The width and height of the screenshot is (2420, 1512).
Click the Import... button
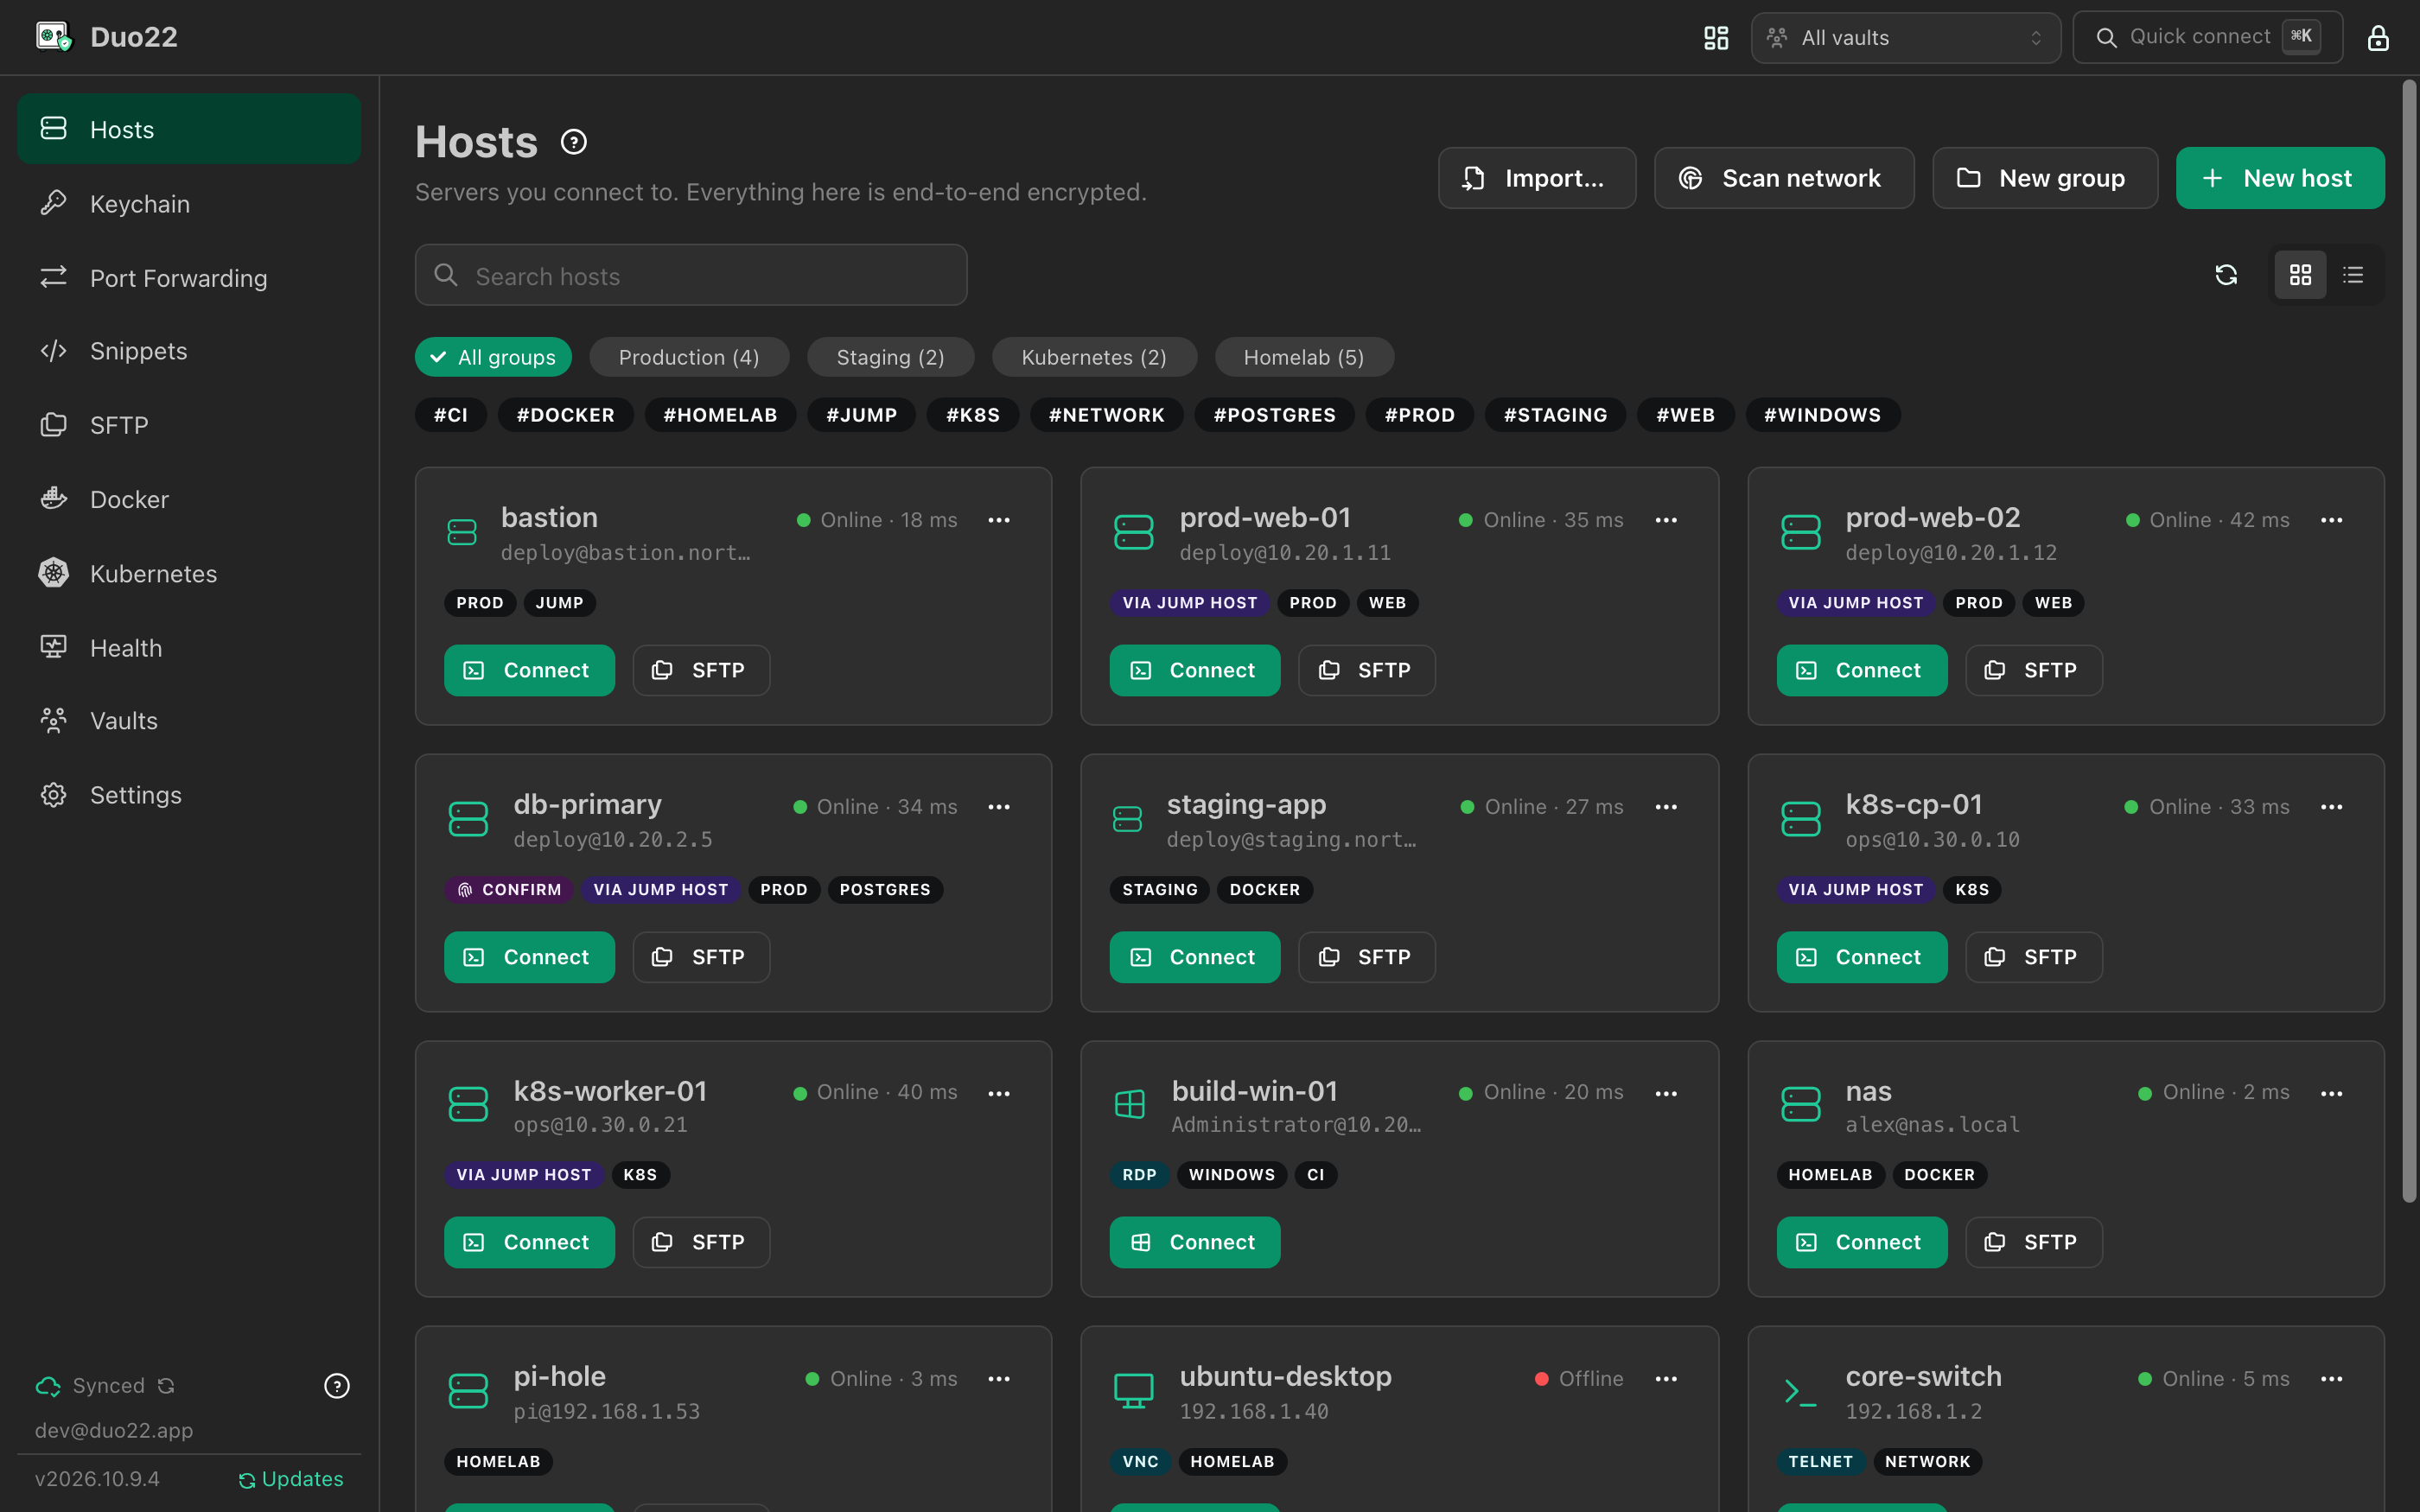click(1537, 178)
